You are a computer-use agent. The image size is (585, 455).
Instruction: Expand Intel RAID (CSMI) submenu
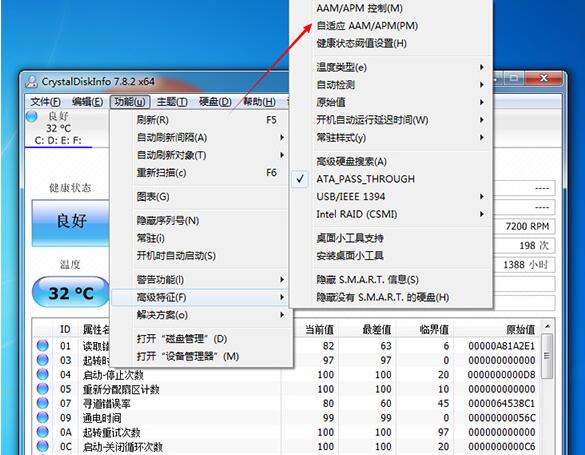tap(391, 214)
